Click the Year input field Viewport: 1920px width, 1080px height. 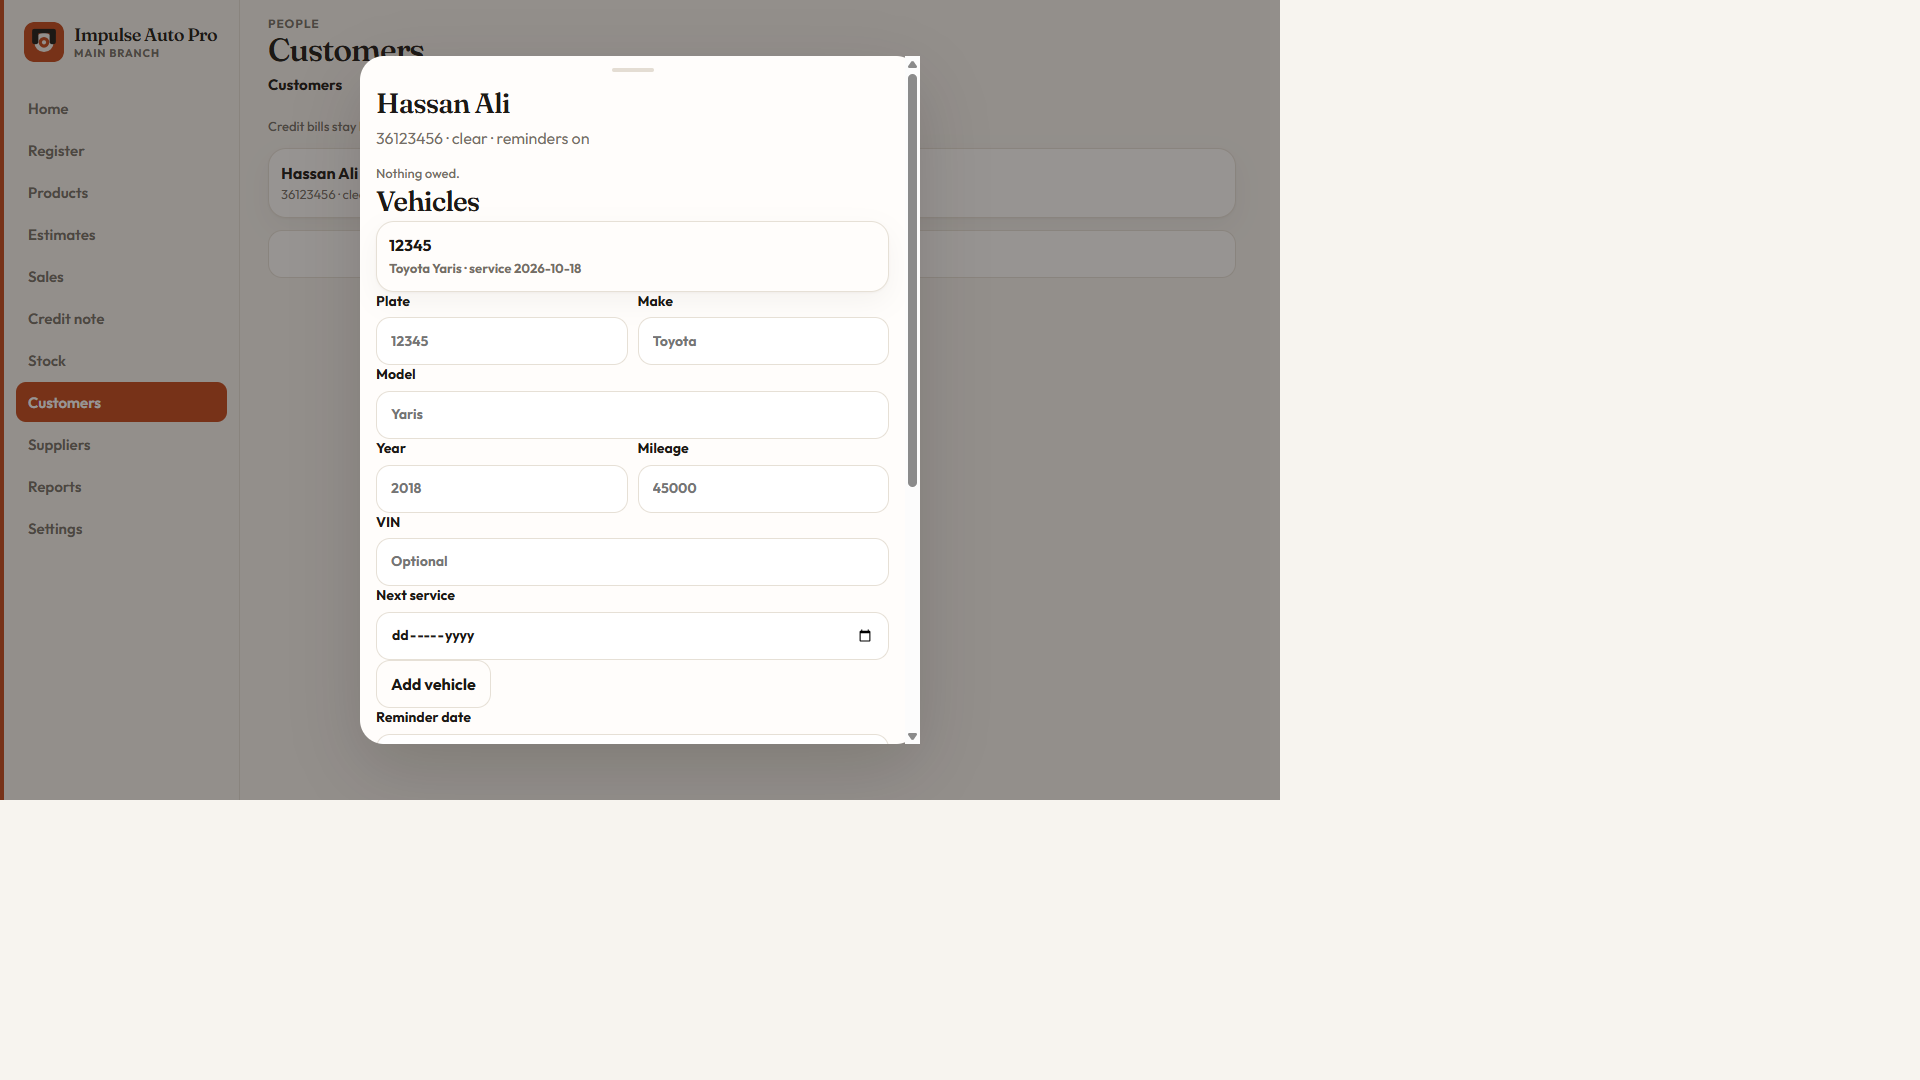pos(502,489)
